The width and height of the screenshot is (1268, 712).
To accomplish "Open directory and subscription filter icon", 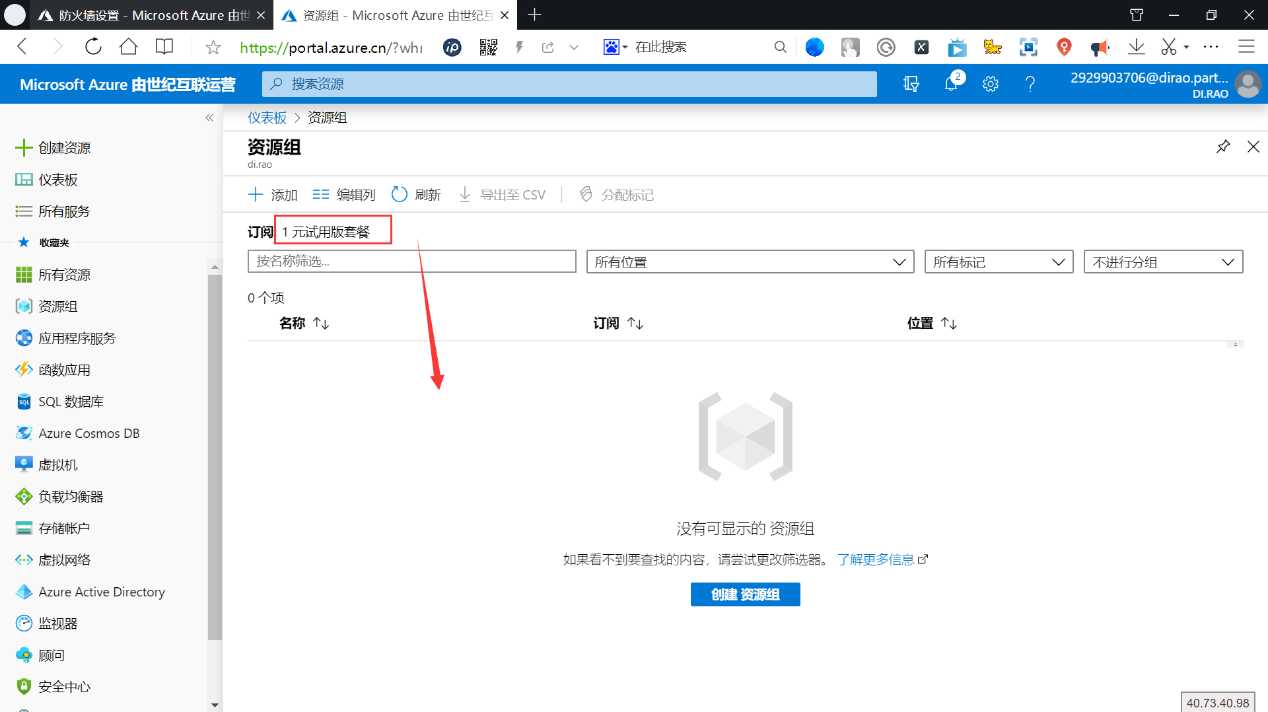I will pyautogui.click(x=911, y=84).
